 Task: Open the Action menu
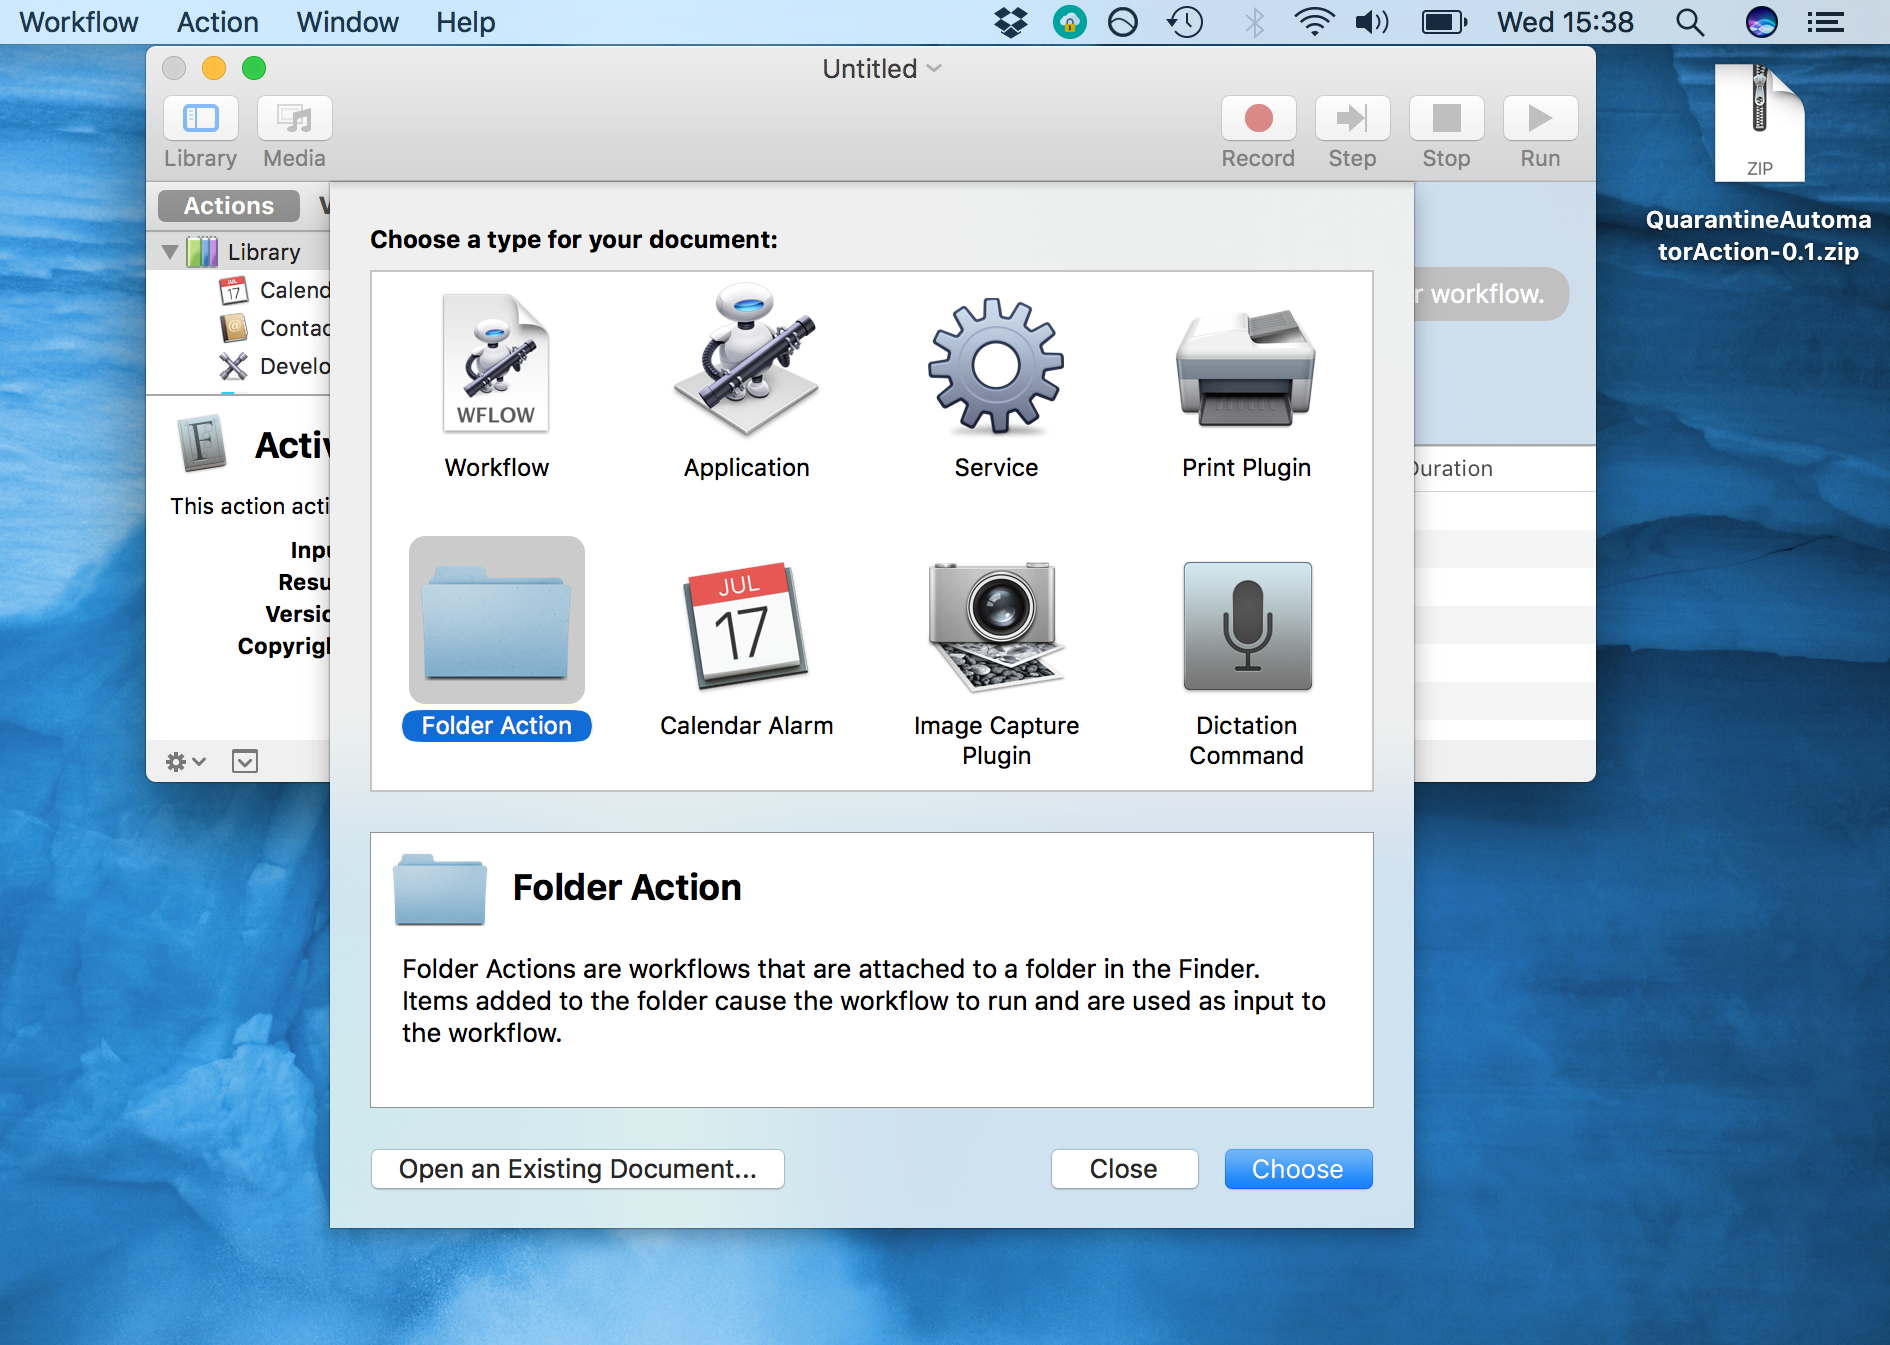pos(217,22)
